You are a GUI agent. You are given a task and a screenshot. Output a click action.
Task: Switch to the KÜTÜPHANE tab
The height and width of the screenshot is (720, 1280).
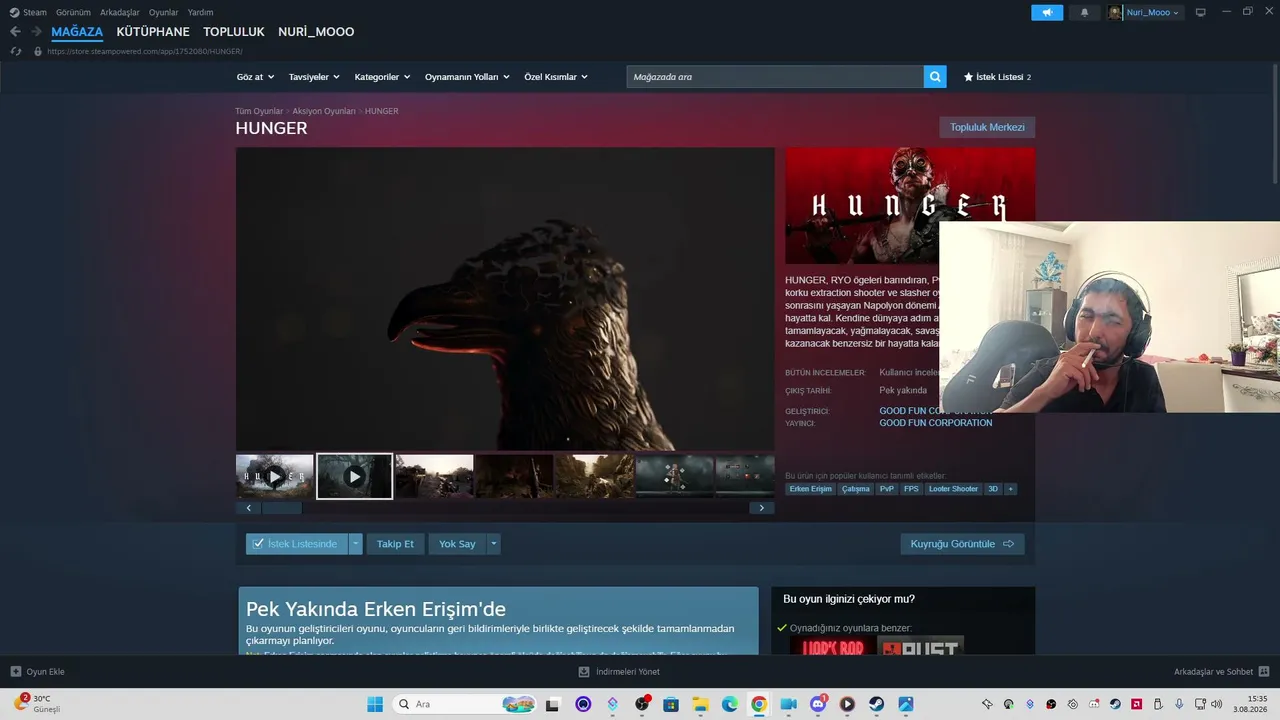[153, 32]
